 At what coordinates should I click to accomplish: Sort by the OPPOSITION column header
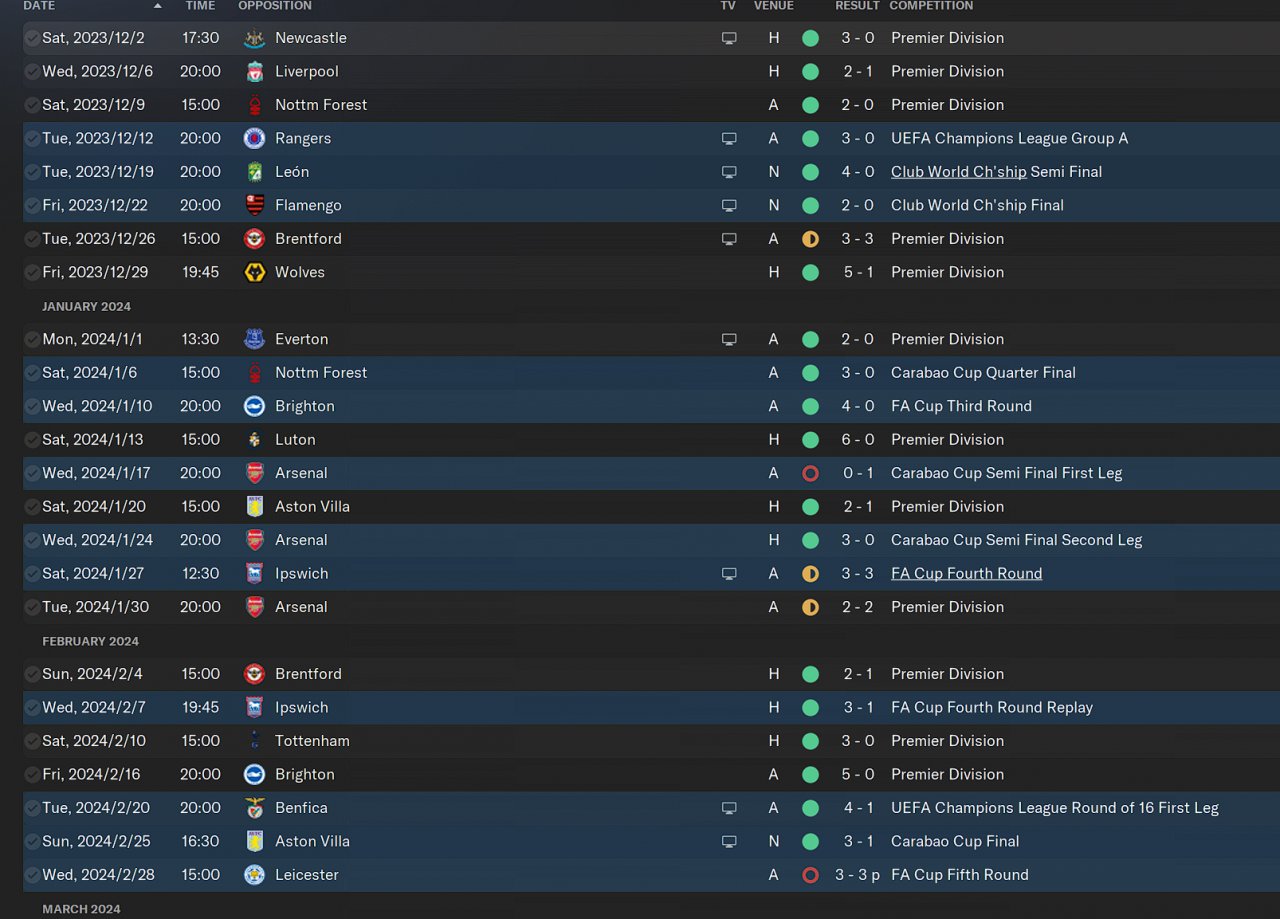[275, 6]
